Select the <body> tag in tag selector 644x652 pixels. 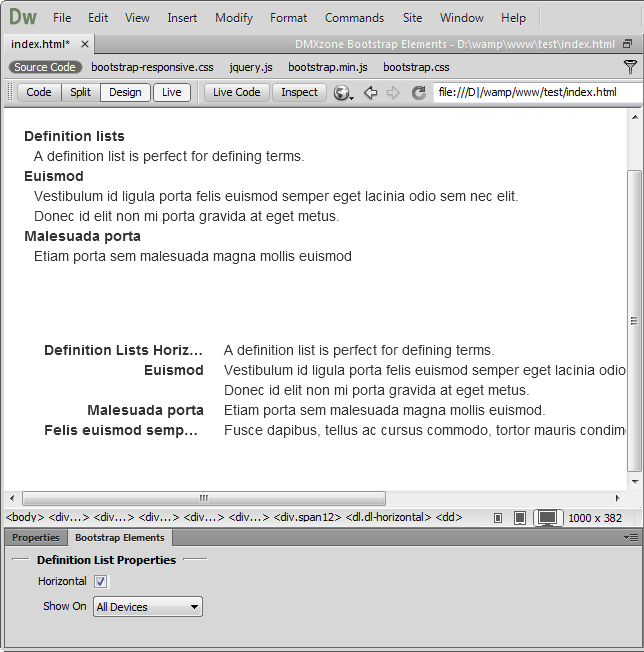coord(25,517)
